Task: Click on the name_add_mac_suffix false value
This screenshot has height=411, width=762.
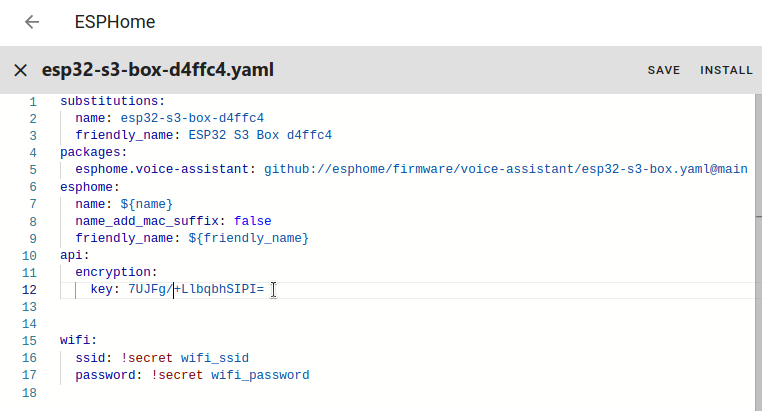Action: point(252,220)
